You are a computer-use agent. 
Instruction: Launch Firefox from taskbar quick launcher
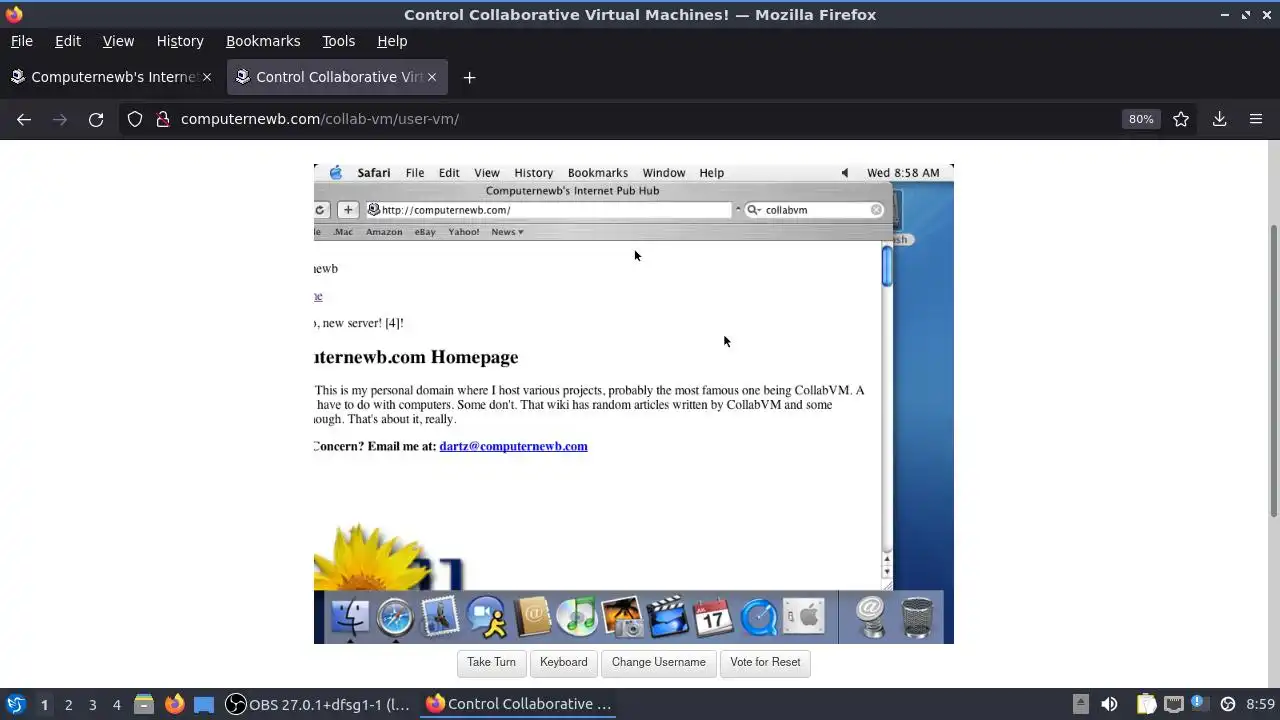pyautogui.click(x=174, y=704)
